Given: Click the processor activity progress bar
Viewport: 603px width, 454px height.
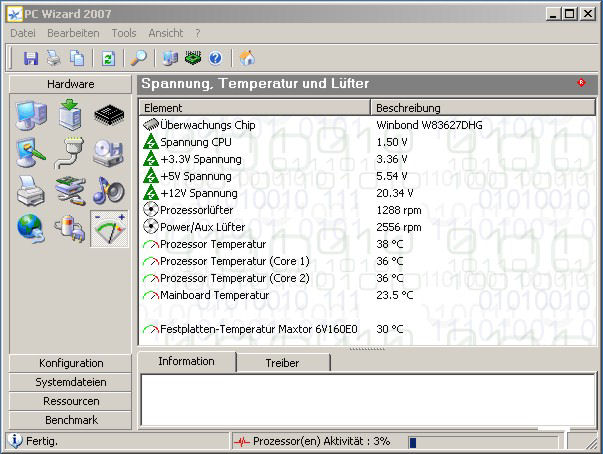Looking at the screenshot, I should point(483,442).
